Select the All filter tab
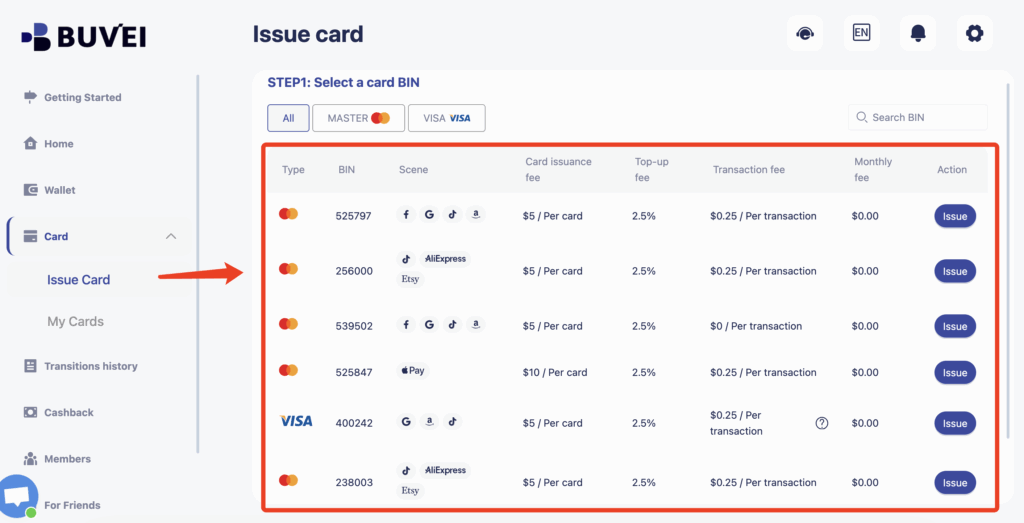1024x523 pixels. pyautogui.click(x=288, y=118)
